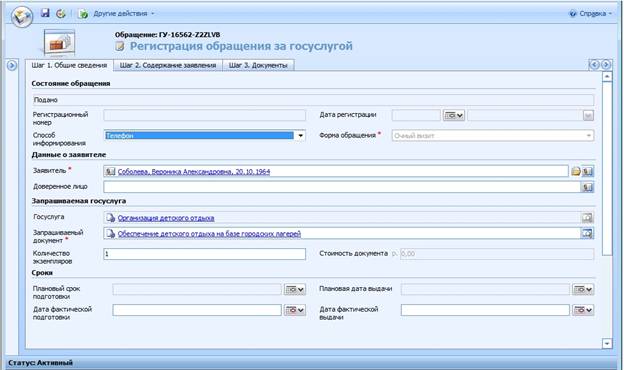
Task: Click Дата регистрации date input
Action: point(416,115)
